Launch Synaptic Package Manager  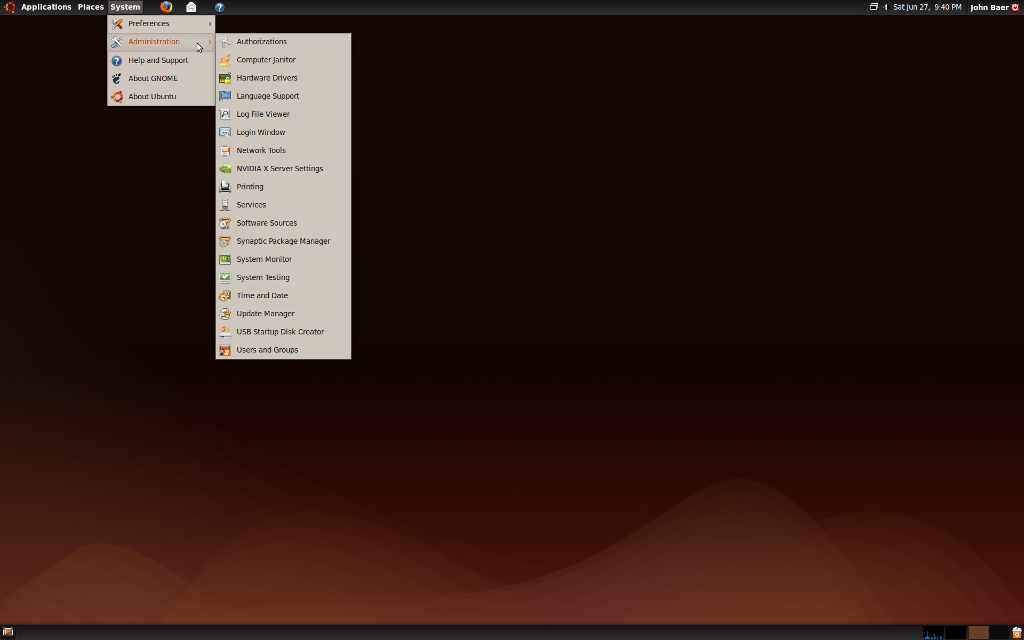(283, 241)
